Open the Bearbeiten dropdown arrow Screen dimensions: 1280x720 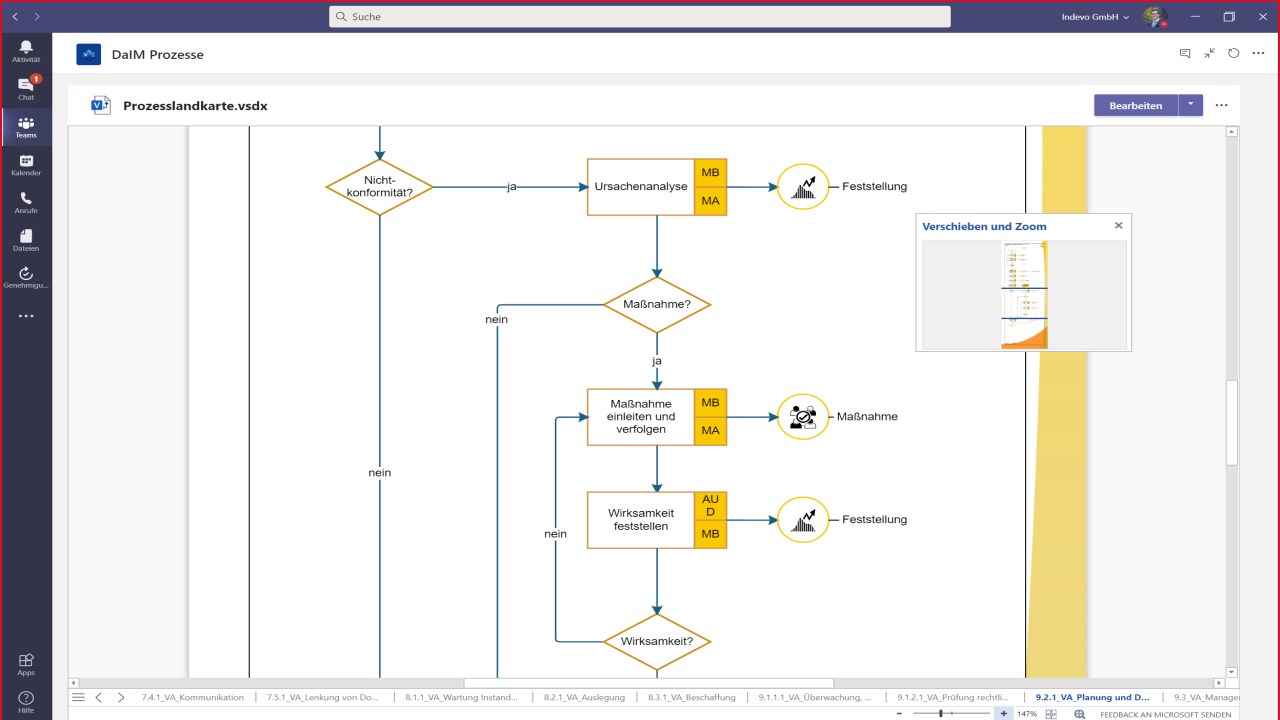(x=1190, y=105)
